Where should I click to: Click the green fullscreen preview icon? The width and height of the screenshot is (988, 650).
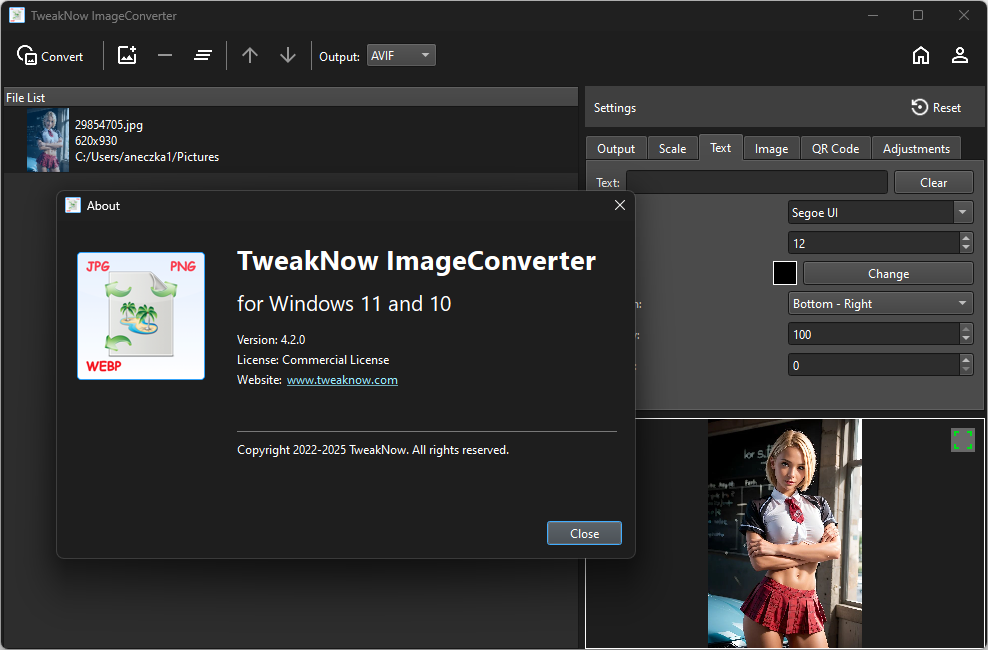pos(962,440)
